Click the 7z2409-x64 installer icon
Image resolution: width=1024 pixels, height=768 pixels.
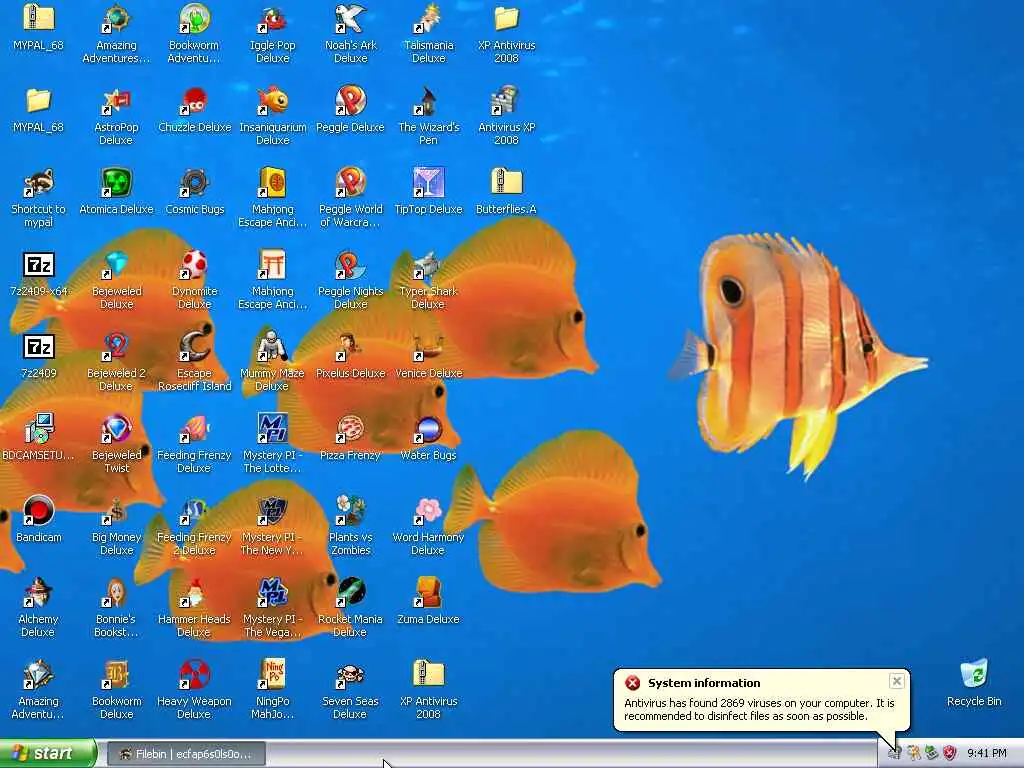coord(39,265)
